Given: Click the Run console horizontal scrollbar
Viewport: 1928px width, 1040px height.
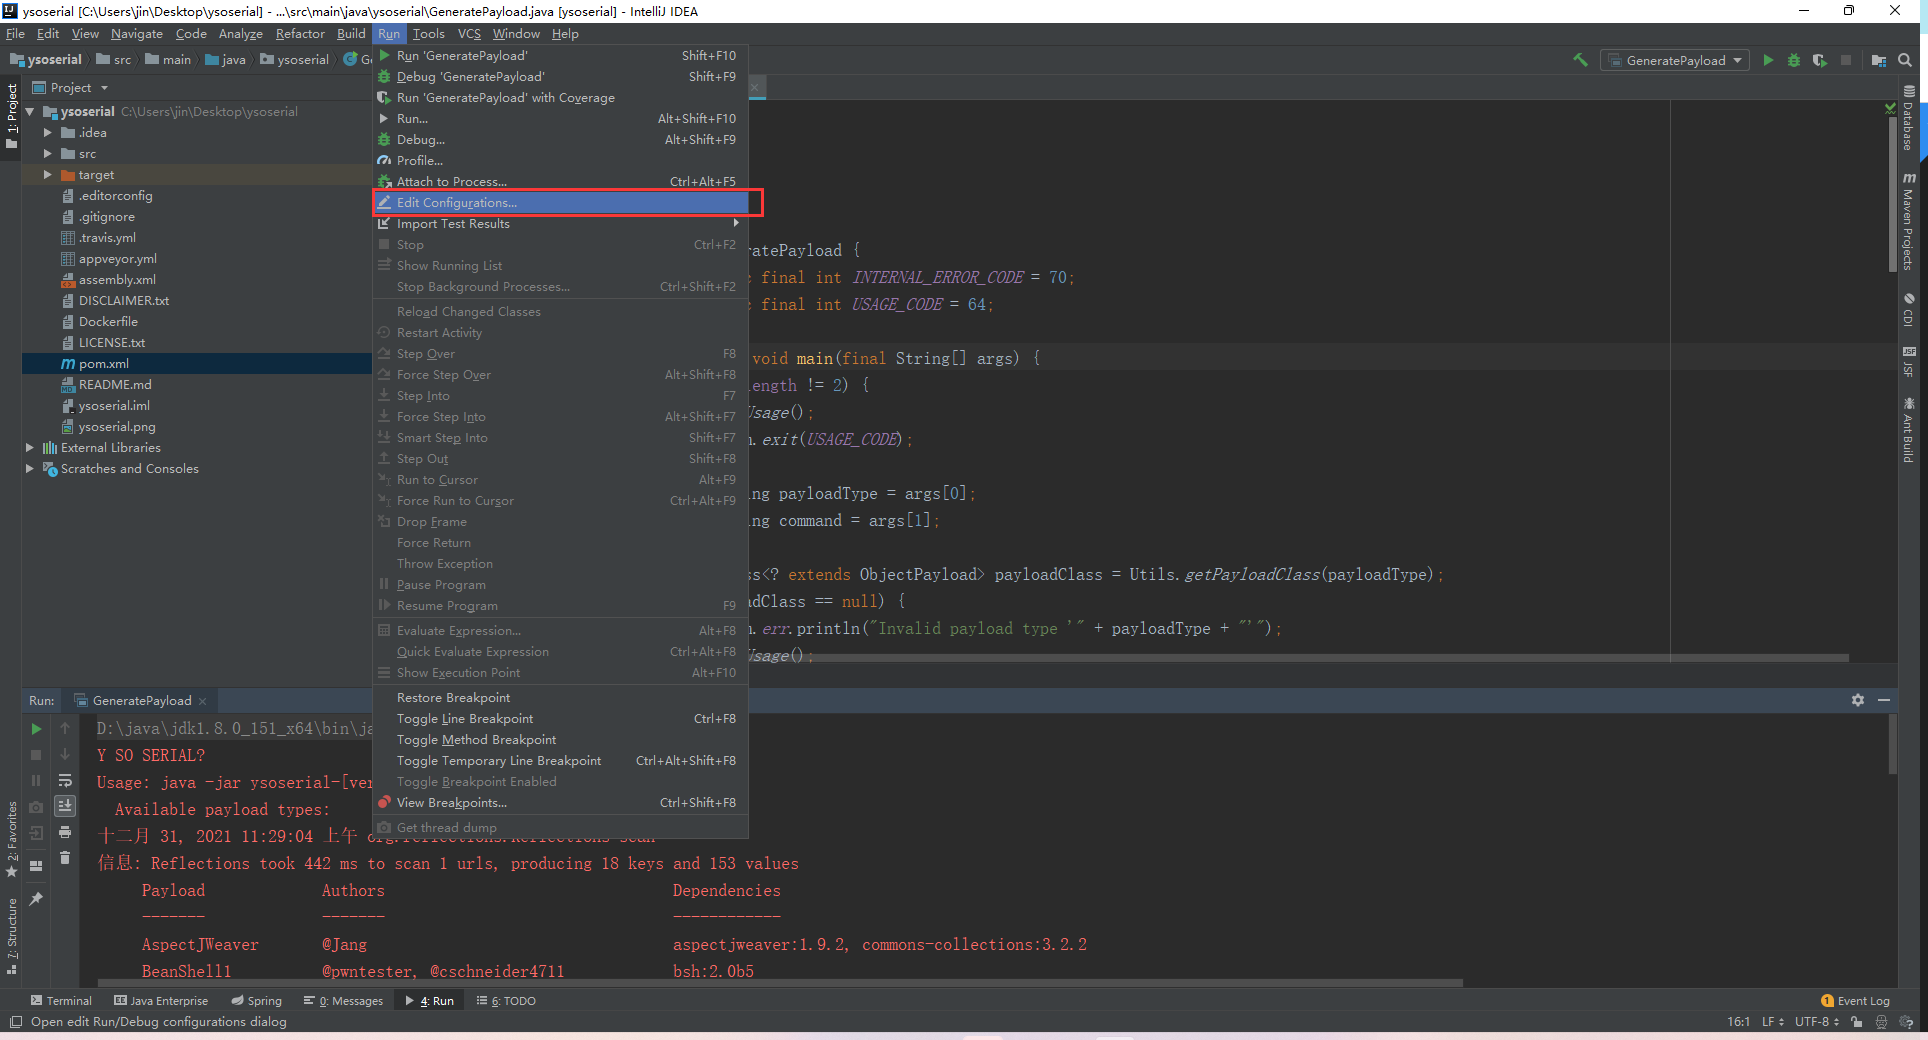Looking at the screenshot, I should click(x=780, y=983).
